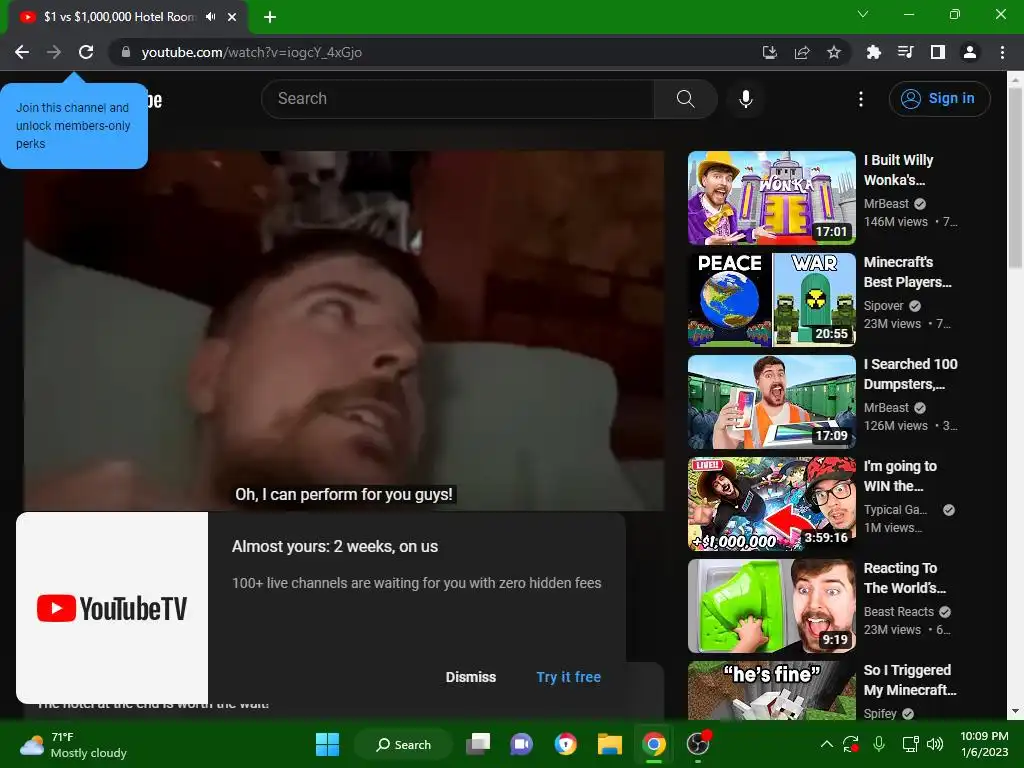Screen dimensions: 1024x768
Task: Open Task View on the taskbar
Action: point(478,744)
